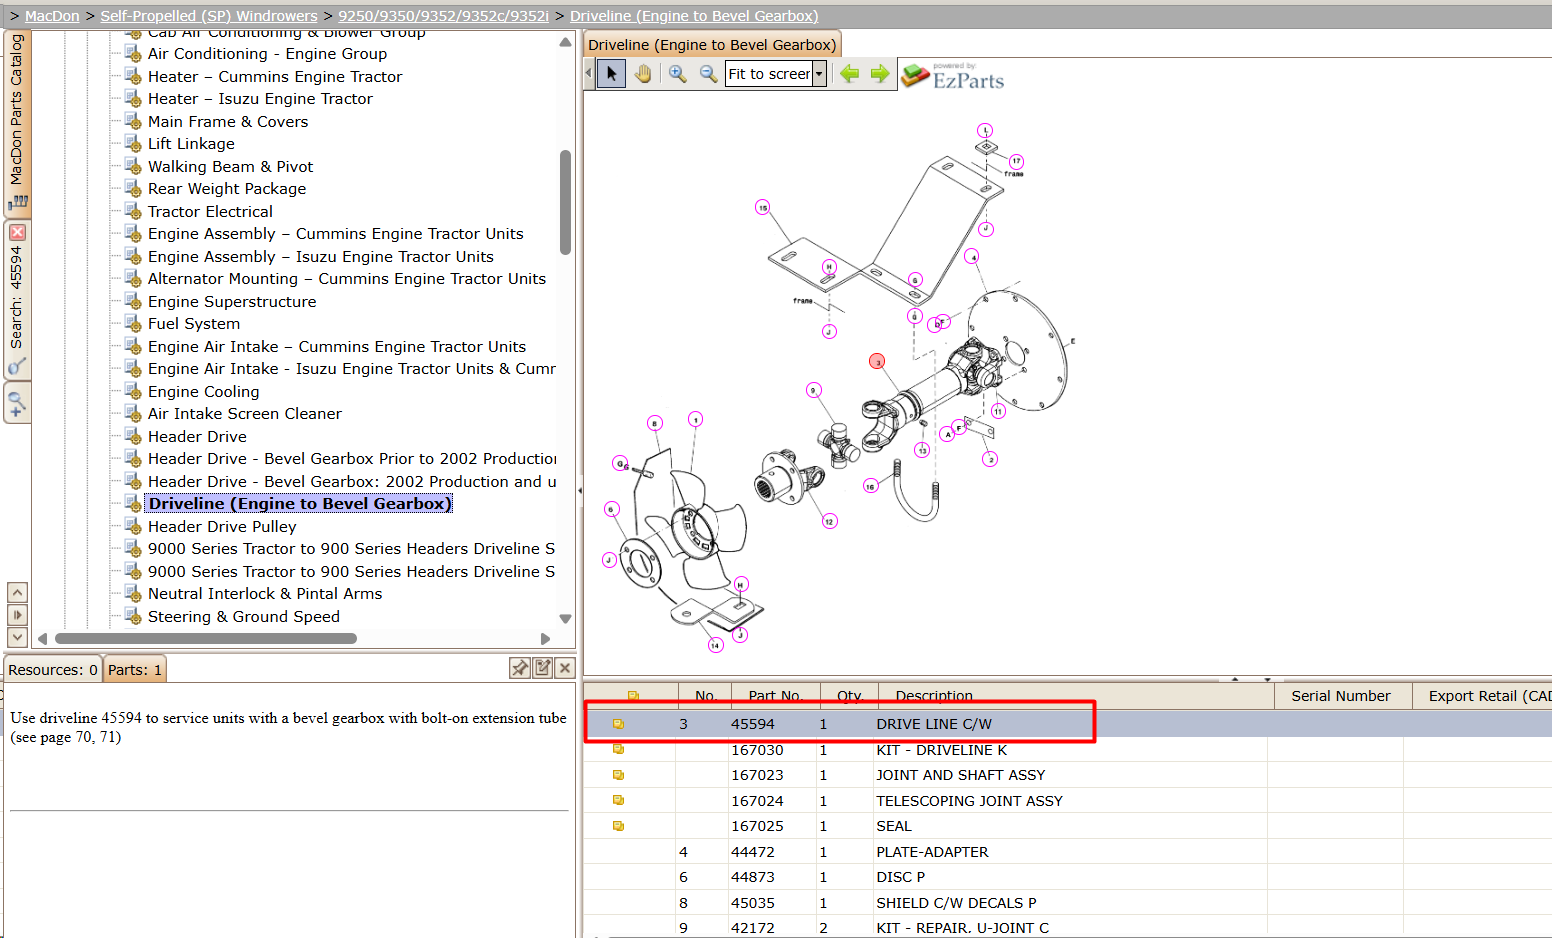This screenshot has width=1552, height=938.
Task: Select the Parts: 1 tab
Action: click(134, 670)
